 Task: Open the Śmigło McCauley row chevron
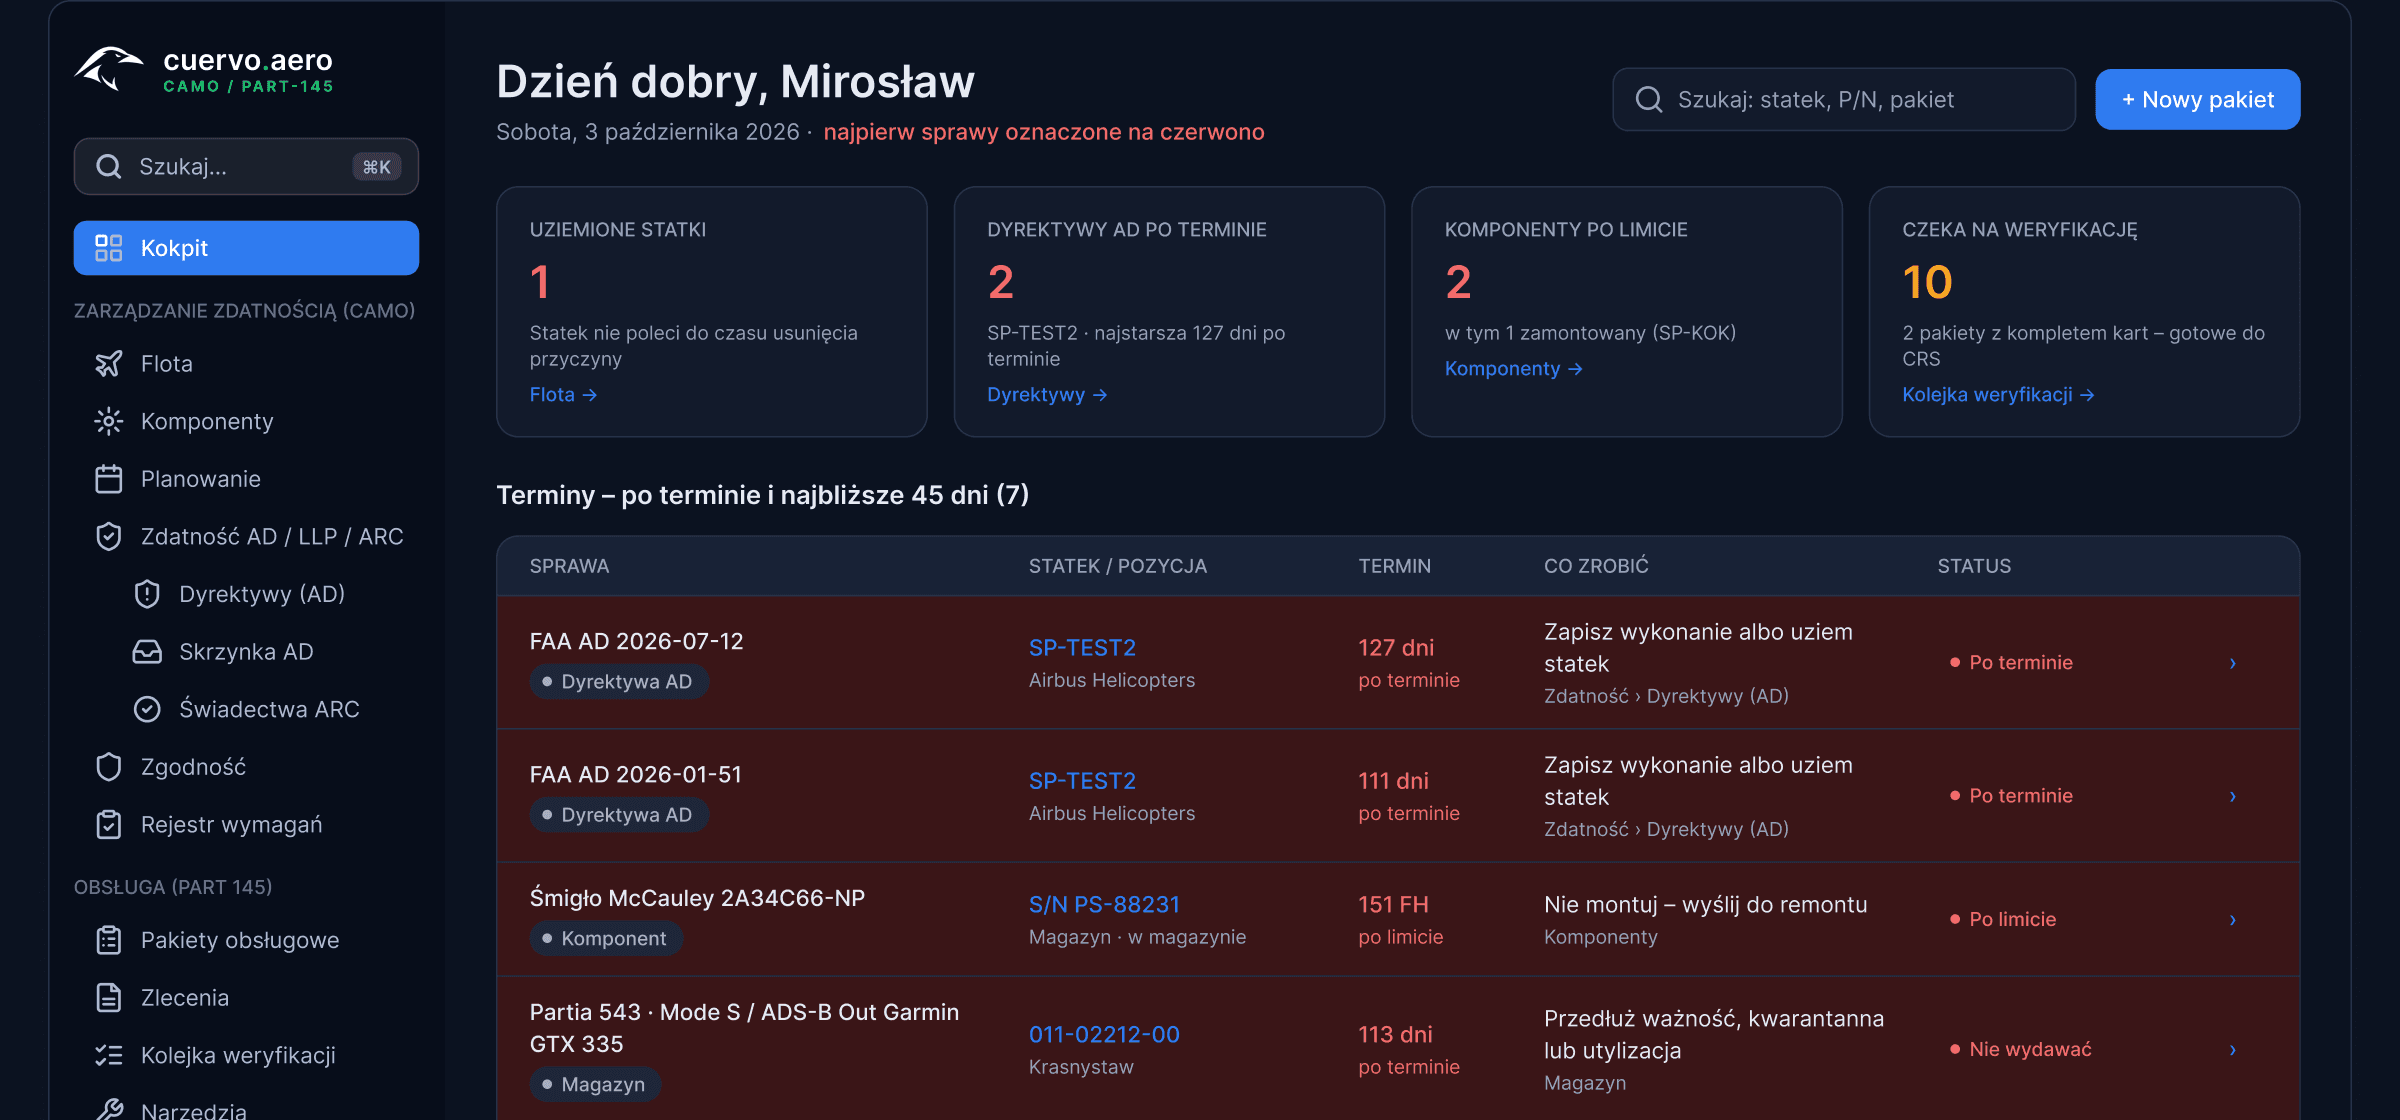point(2232,920)
